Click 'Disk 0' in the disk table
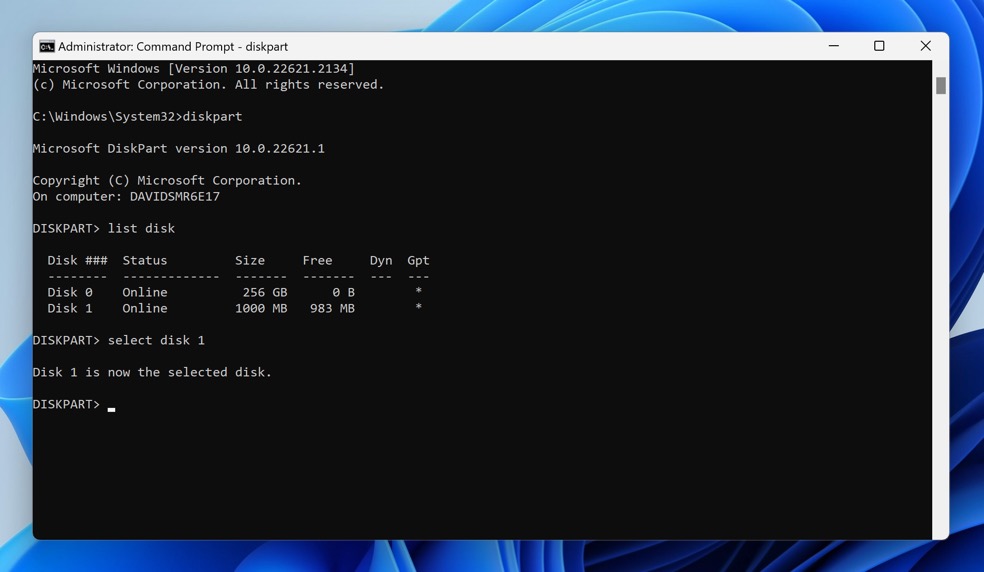 coord(70,292)
